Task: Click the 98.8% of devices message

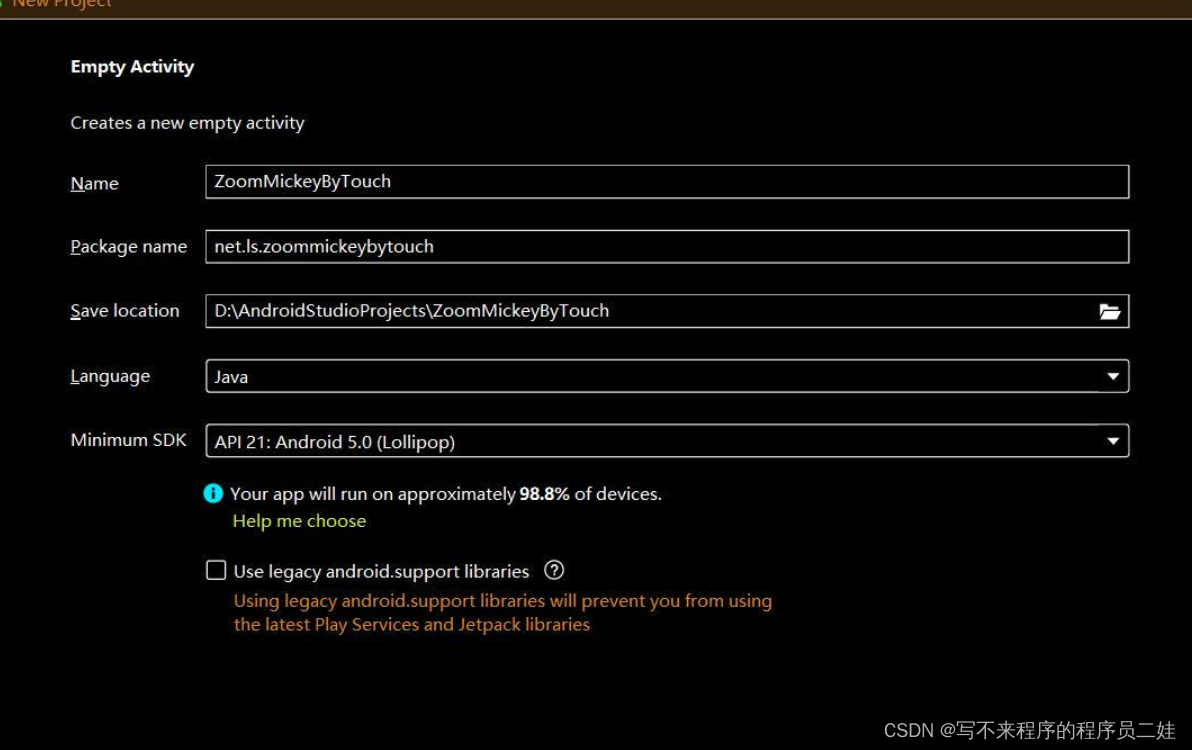Action: coord(445,494)
